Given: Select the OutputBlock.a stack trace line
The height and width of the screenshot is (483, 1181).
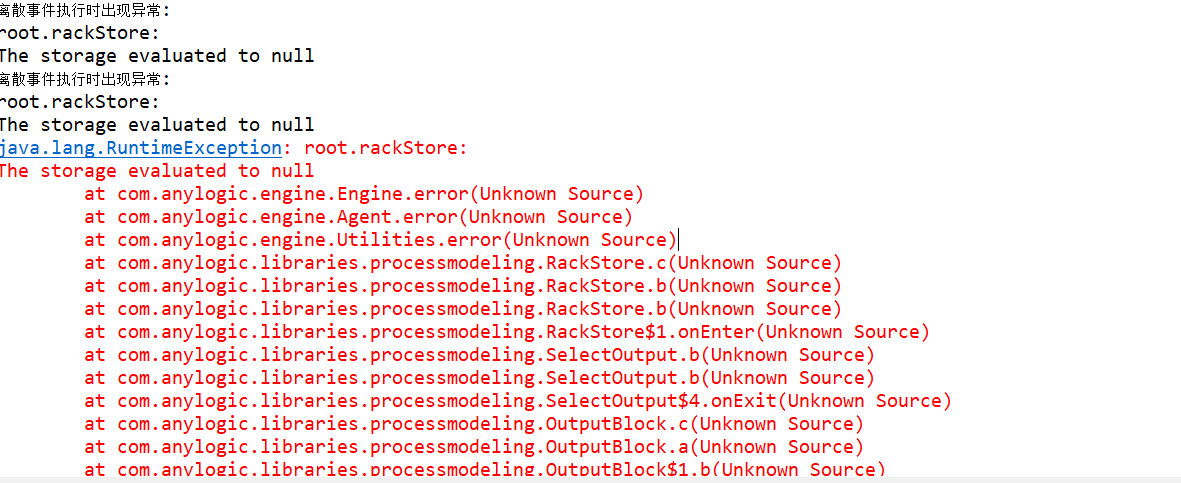Looking at the screenshot, I should pos(474,447).
